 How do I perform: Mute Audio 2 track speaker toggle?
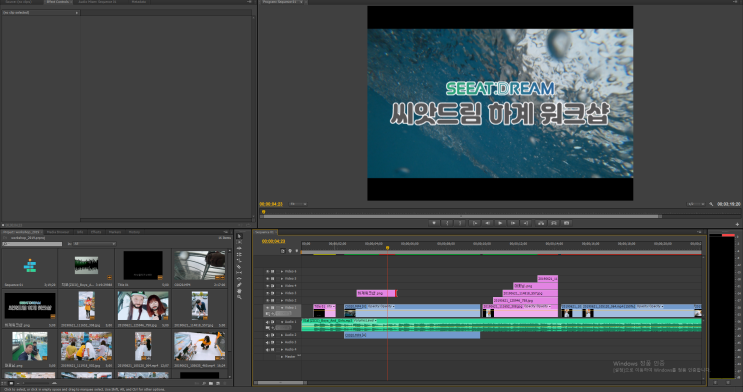tap(267, 335)
